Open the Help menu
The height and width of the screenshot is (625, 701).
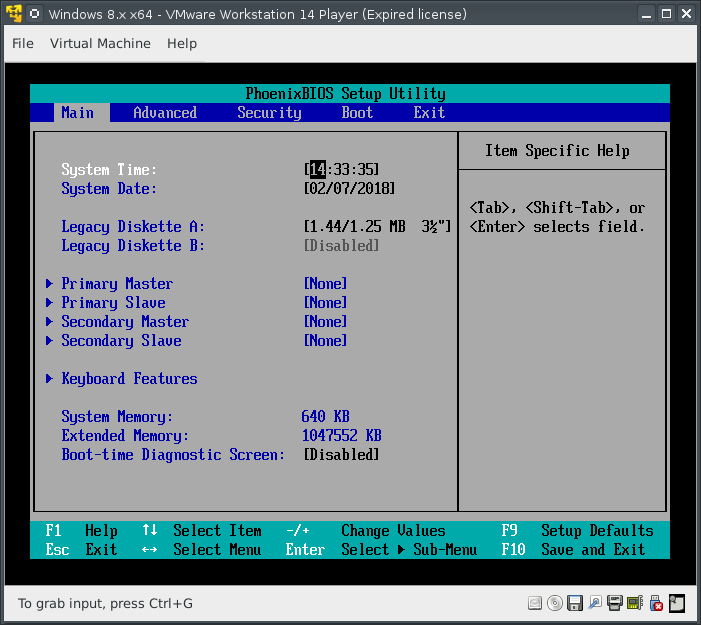tap(182, 43)
